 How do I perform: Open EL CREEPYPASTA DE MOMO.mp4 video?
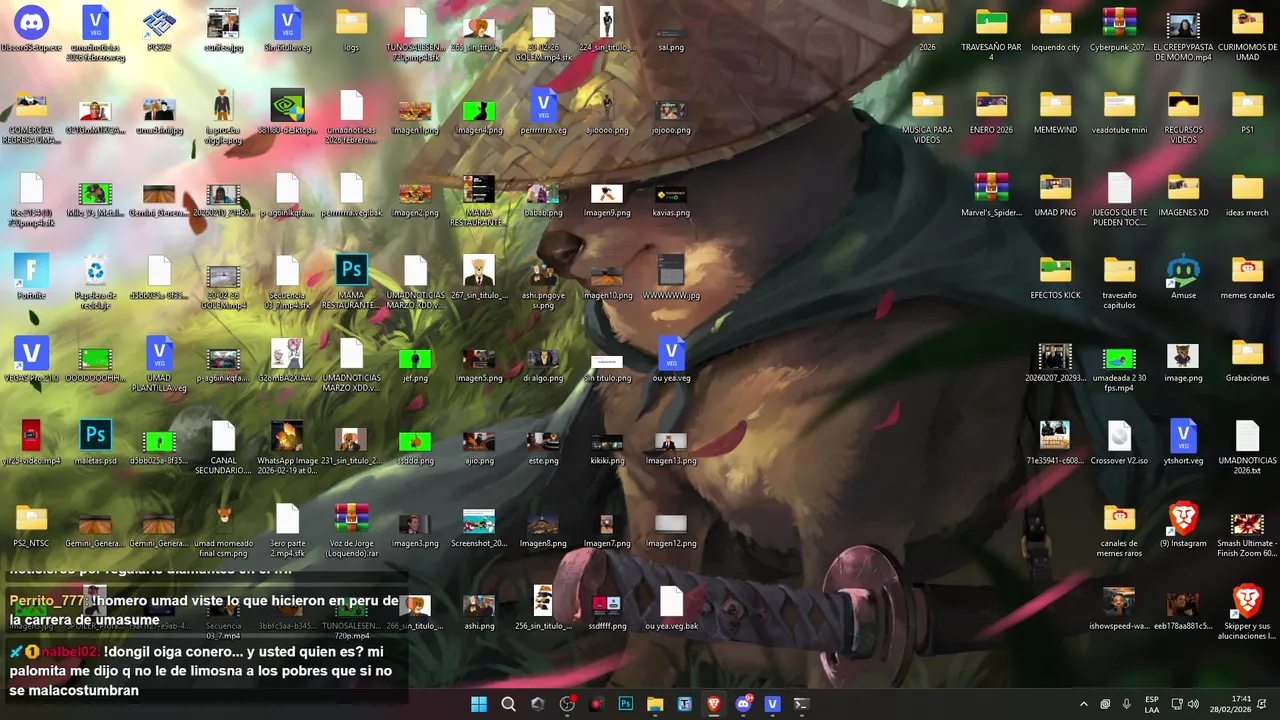coord(1183,35)
